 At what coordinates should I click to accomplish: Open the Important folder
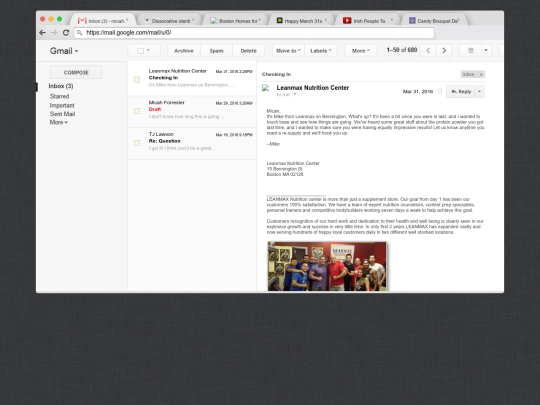(62, 105)
